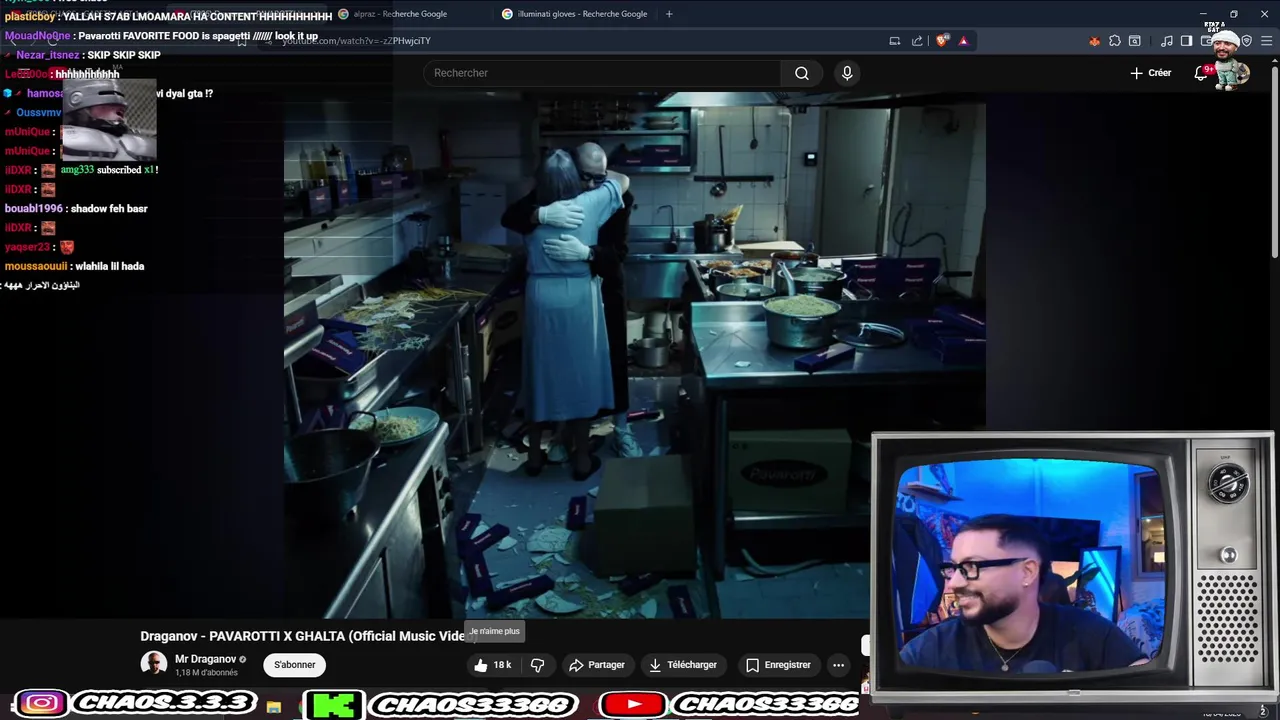
Task: Click chat username MouadNo0ne
Action: pyautogui.click(x=38, y=36)
